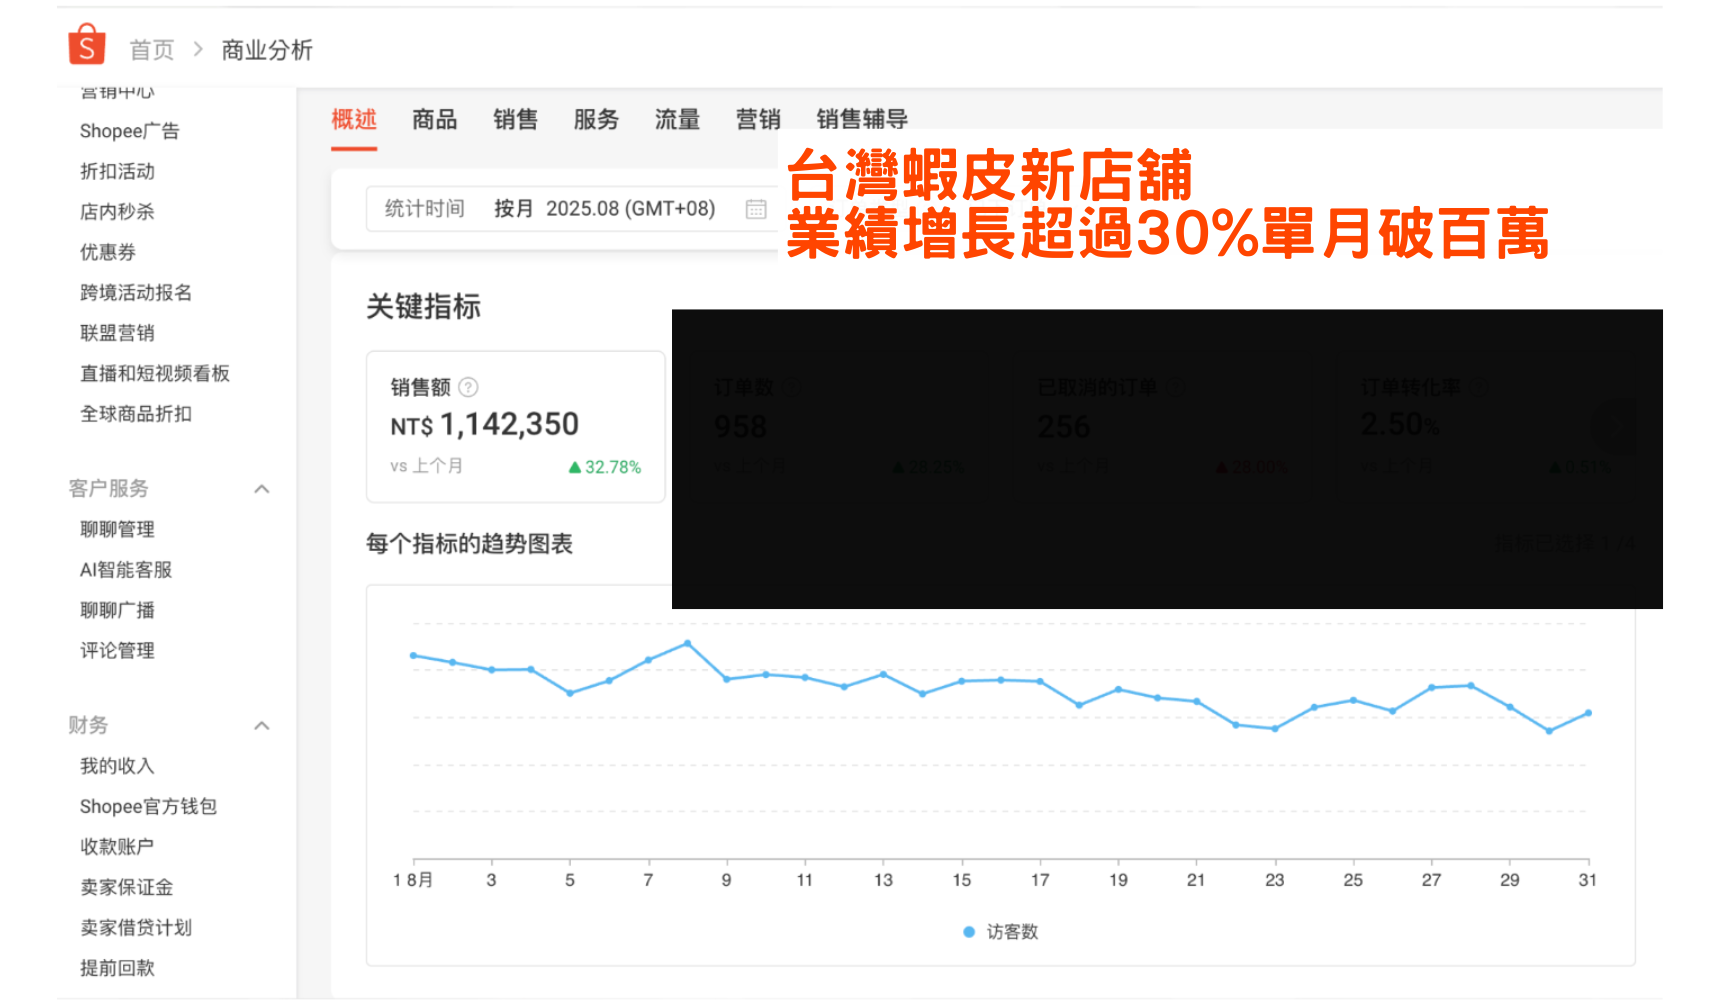
Task: Go to 首页 via breadcrumb
Action: pos(152,50)
